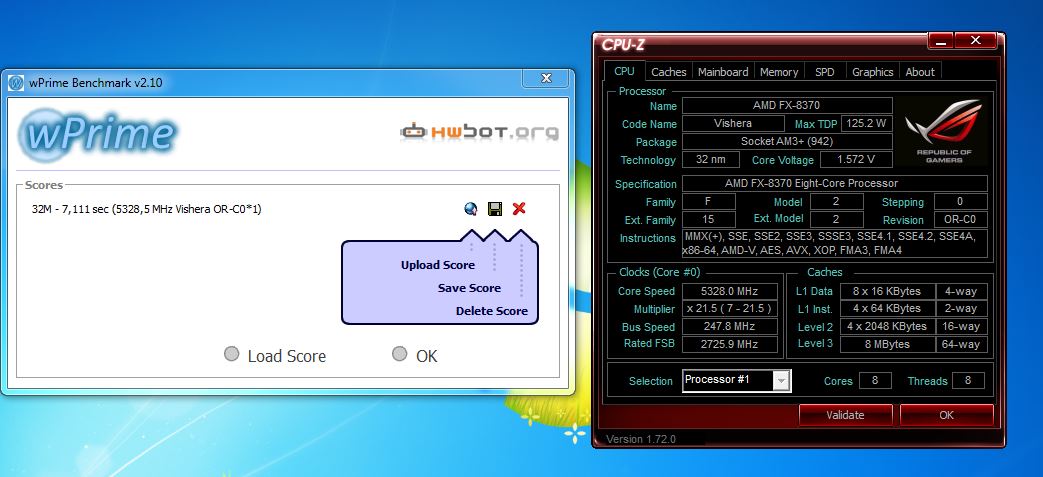1043x477 pixels.
Task: Switch to the Caches tab
Action: (x=669, y=72)
